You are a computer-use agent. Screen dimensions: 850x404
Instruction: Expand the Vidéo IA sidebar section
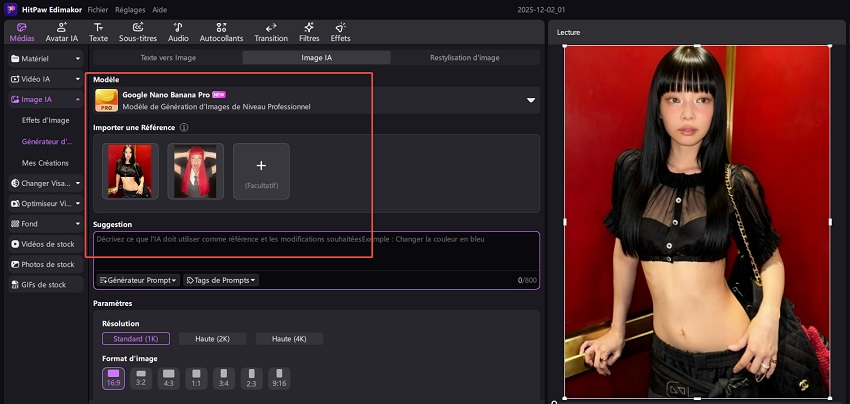click(44, 79)
